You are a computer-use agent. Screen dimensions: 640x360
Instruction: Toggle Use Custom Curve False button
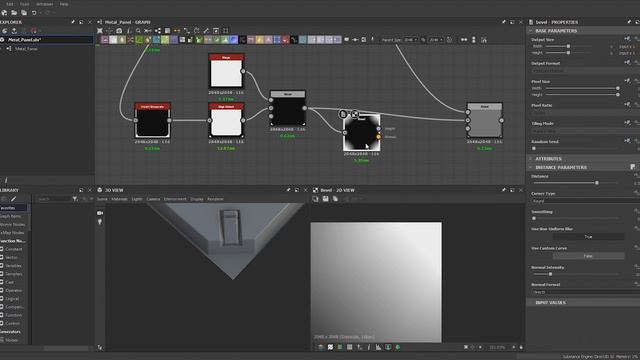point(588,256)
